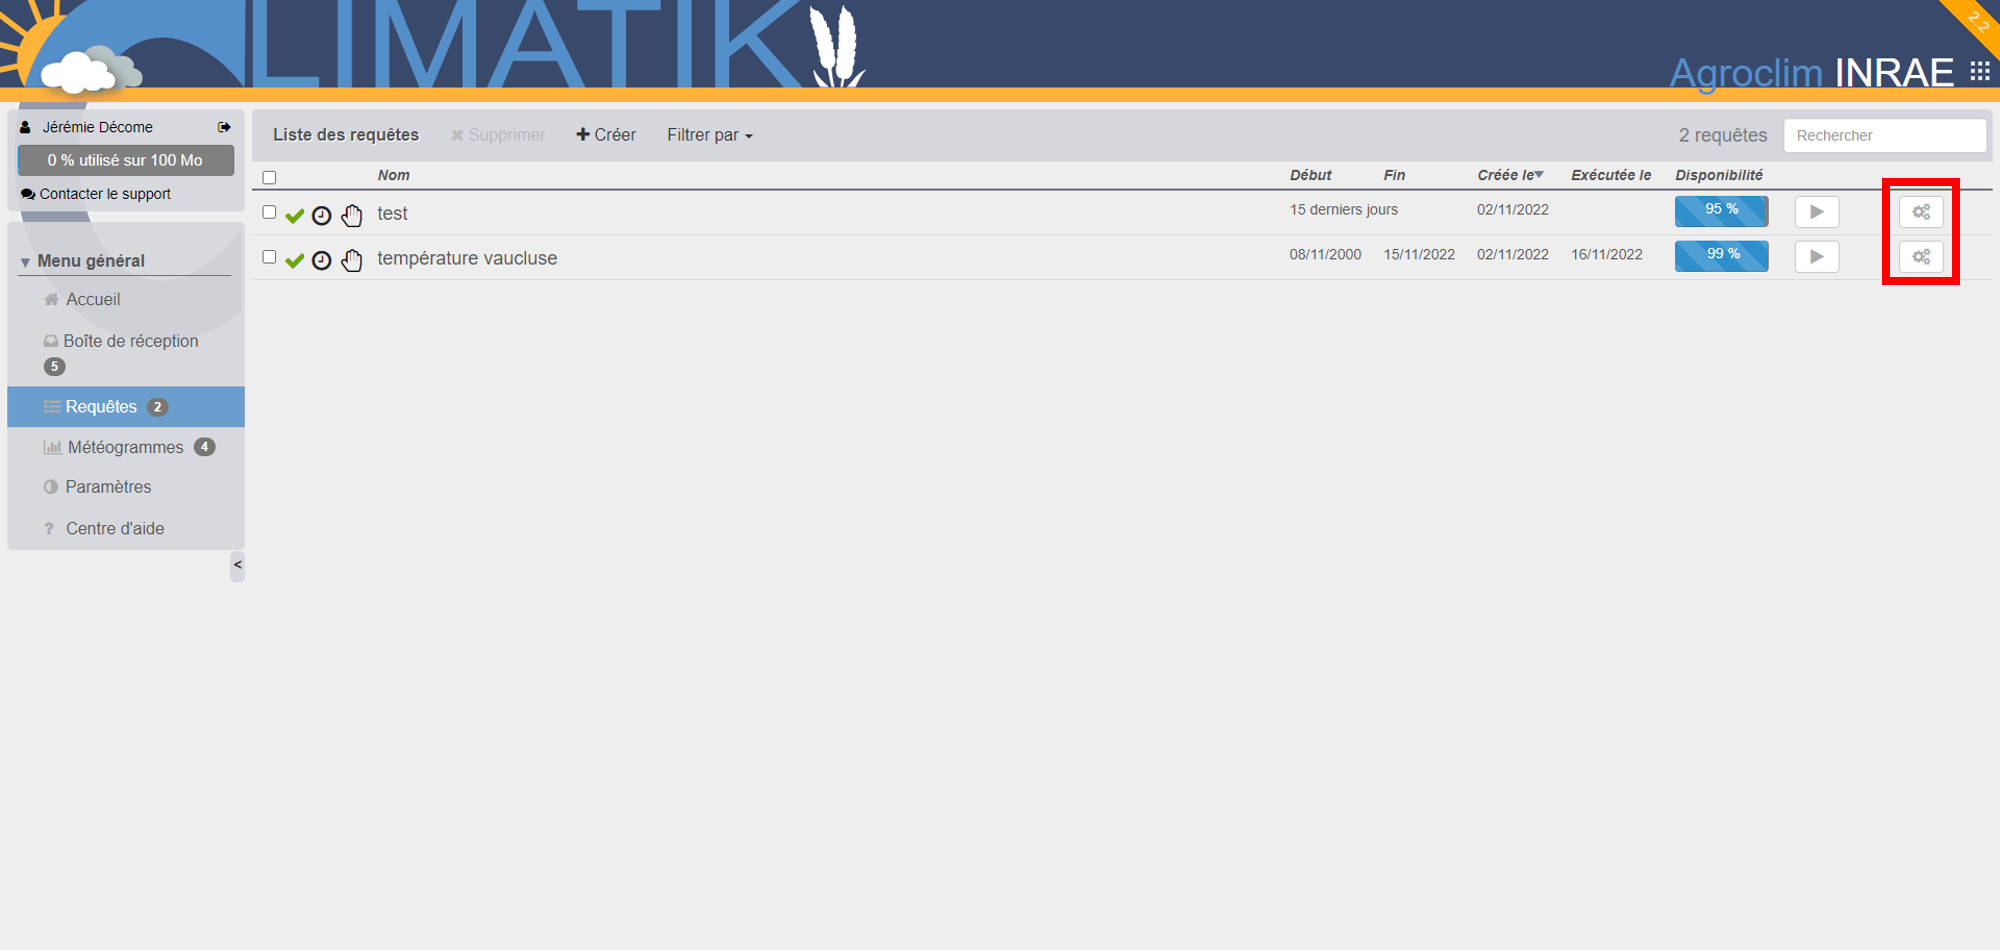This screenshot has width=2000, height=950.
Task: Click the clock icon on 'température vaucluse' row
Action: click(x=321, y=260)
